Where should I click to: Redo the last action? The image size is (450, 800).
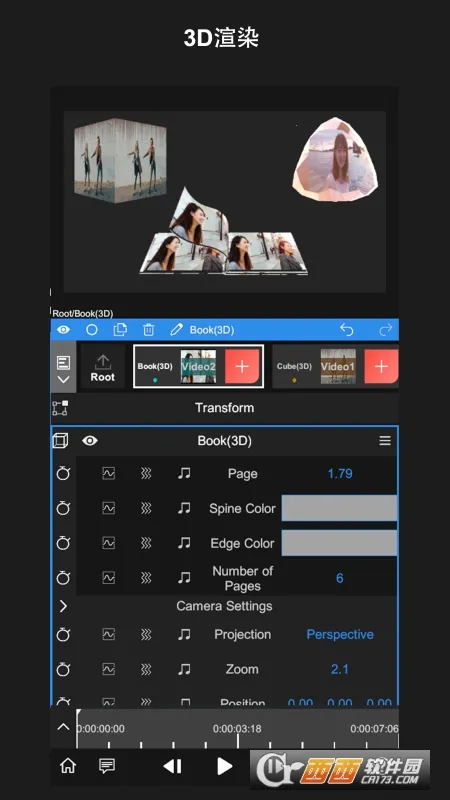(386, 330)
